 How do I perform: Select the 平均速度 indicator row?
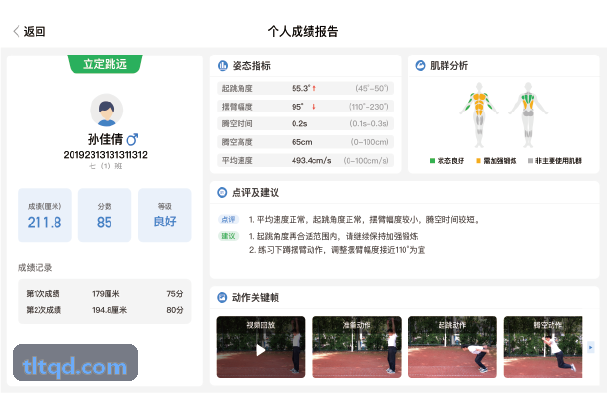pyautogui.click(x=305, y=160)
